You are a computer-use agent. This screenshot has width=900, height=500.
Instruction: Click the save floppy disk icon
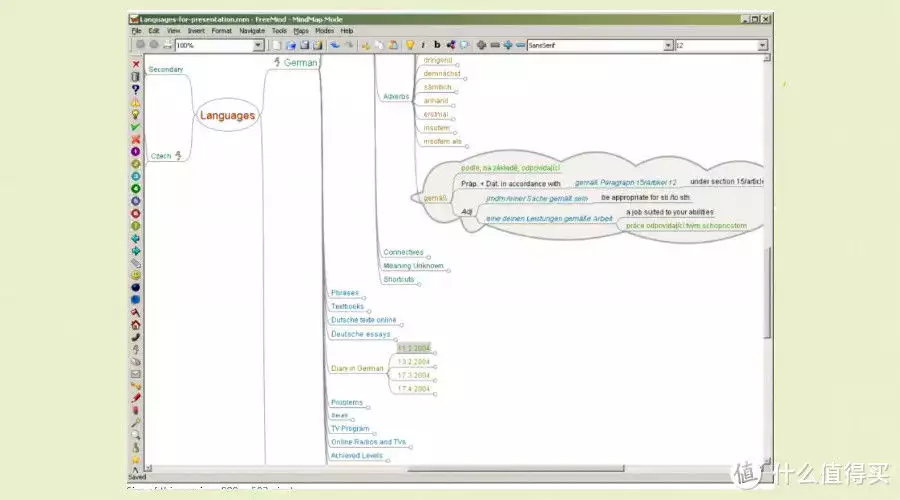pos(304,45)
